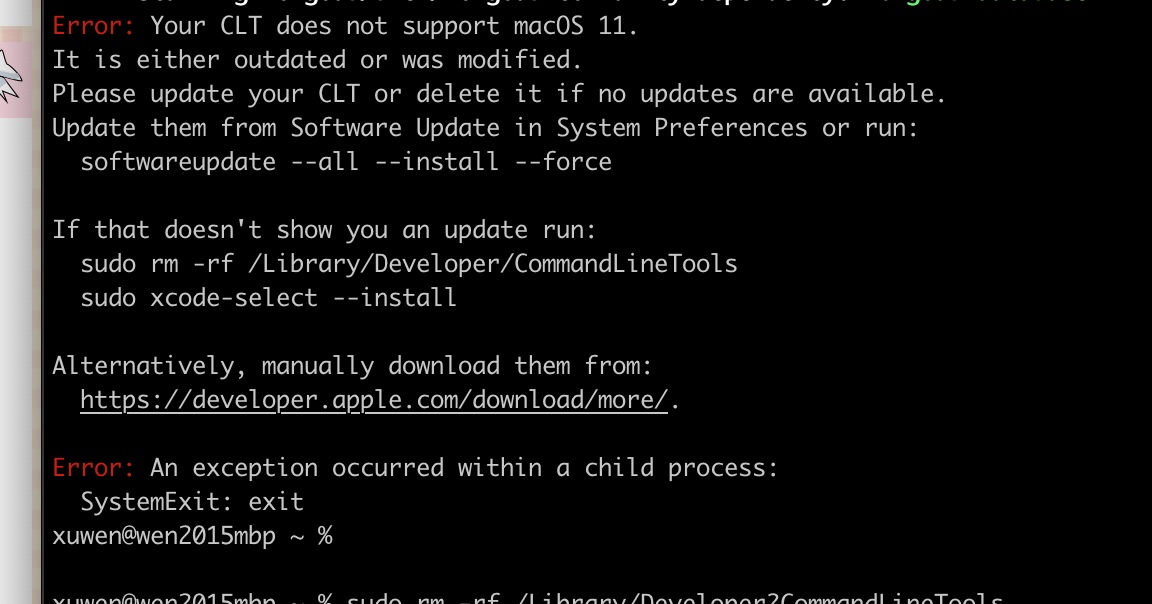The width and height of the screenshot is (1152, 604).
Task: Click the percent sign at the empty prompt
Action: [x=324, y=537]
